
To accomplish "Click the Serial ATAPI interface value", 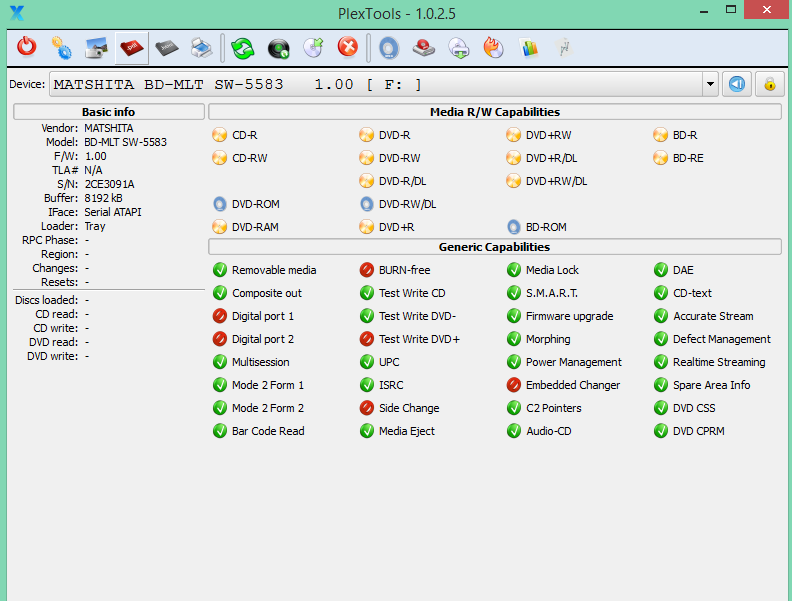I will pos(113,212).
